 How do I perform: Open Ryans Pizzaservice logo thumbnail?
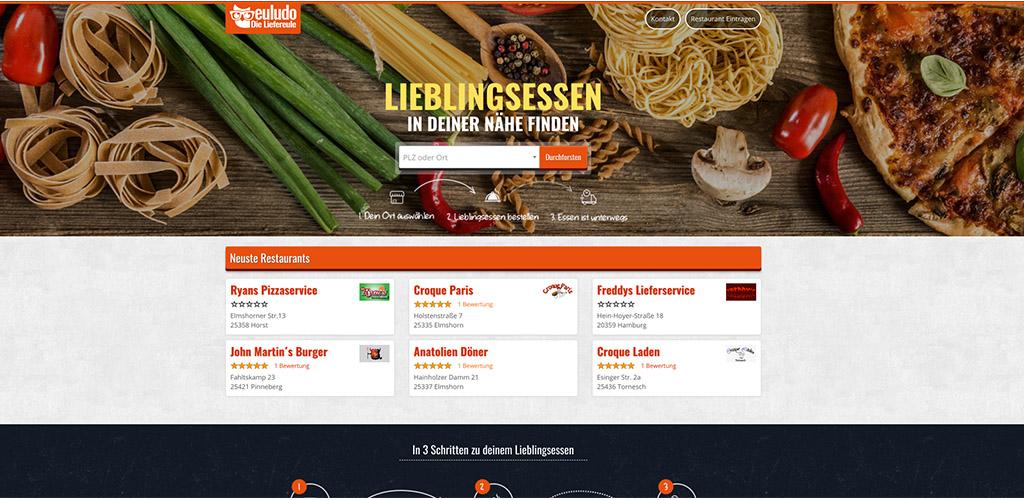tap(374, 292)
